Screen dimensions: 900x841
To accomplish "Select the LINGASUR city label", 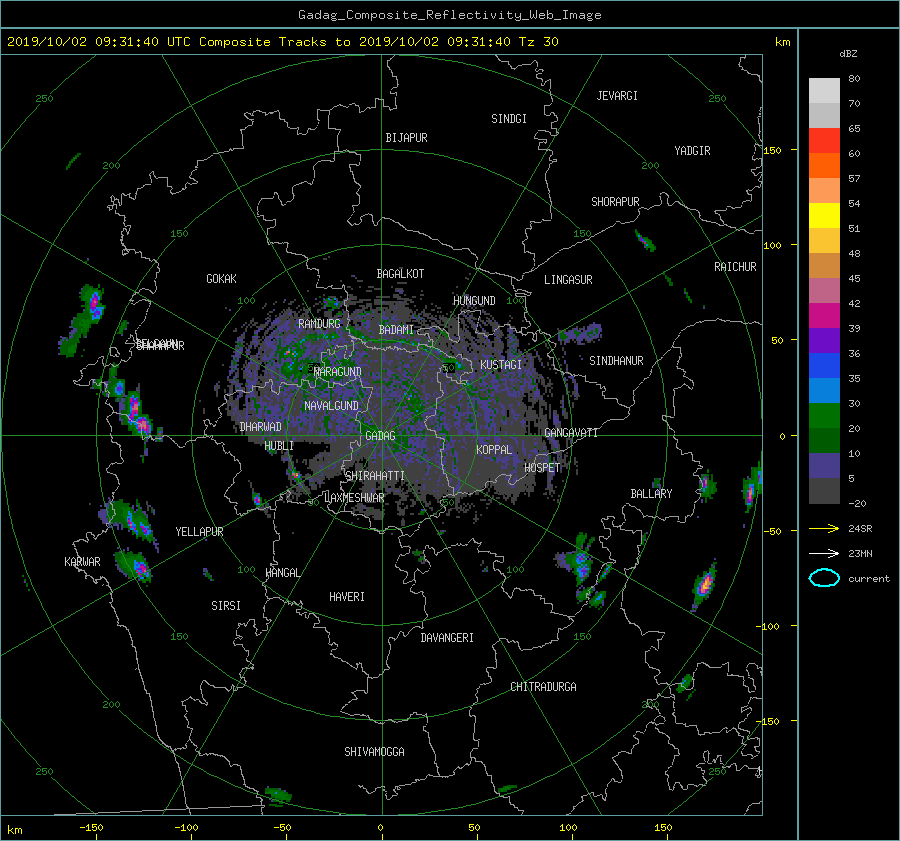I will coord(568,280).
